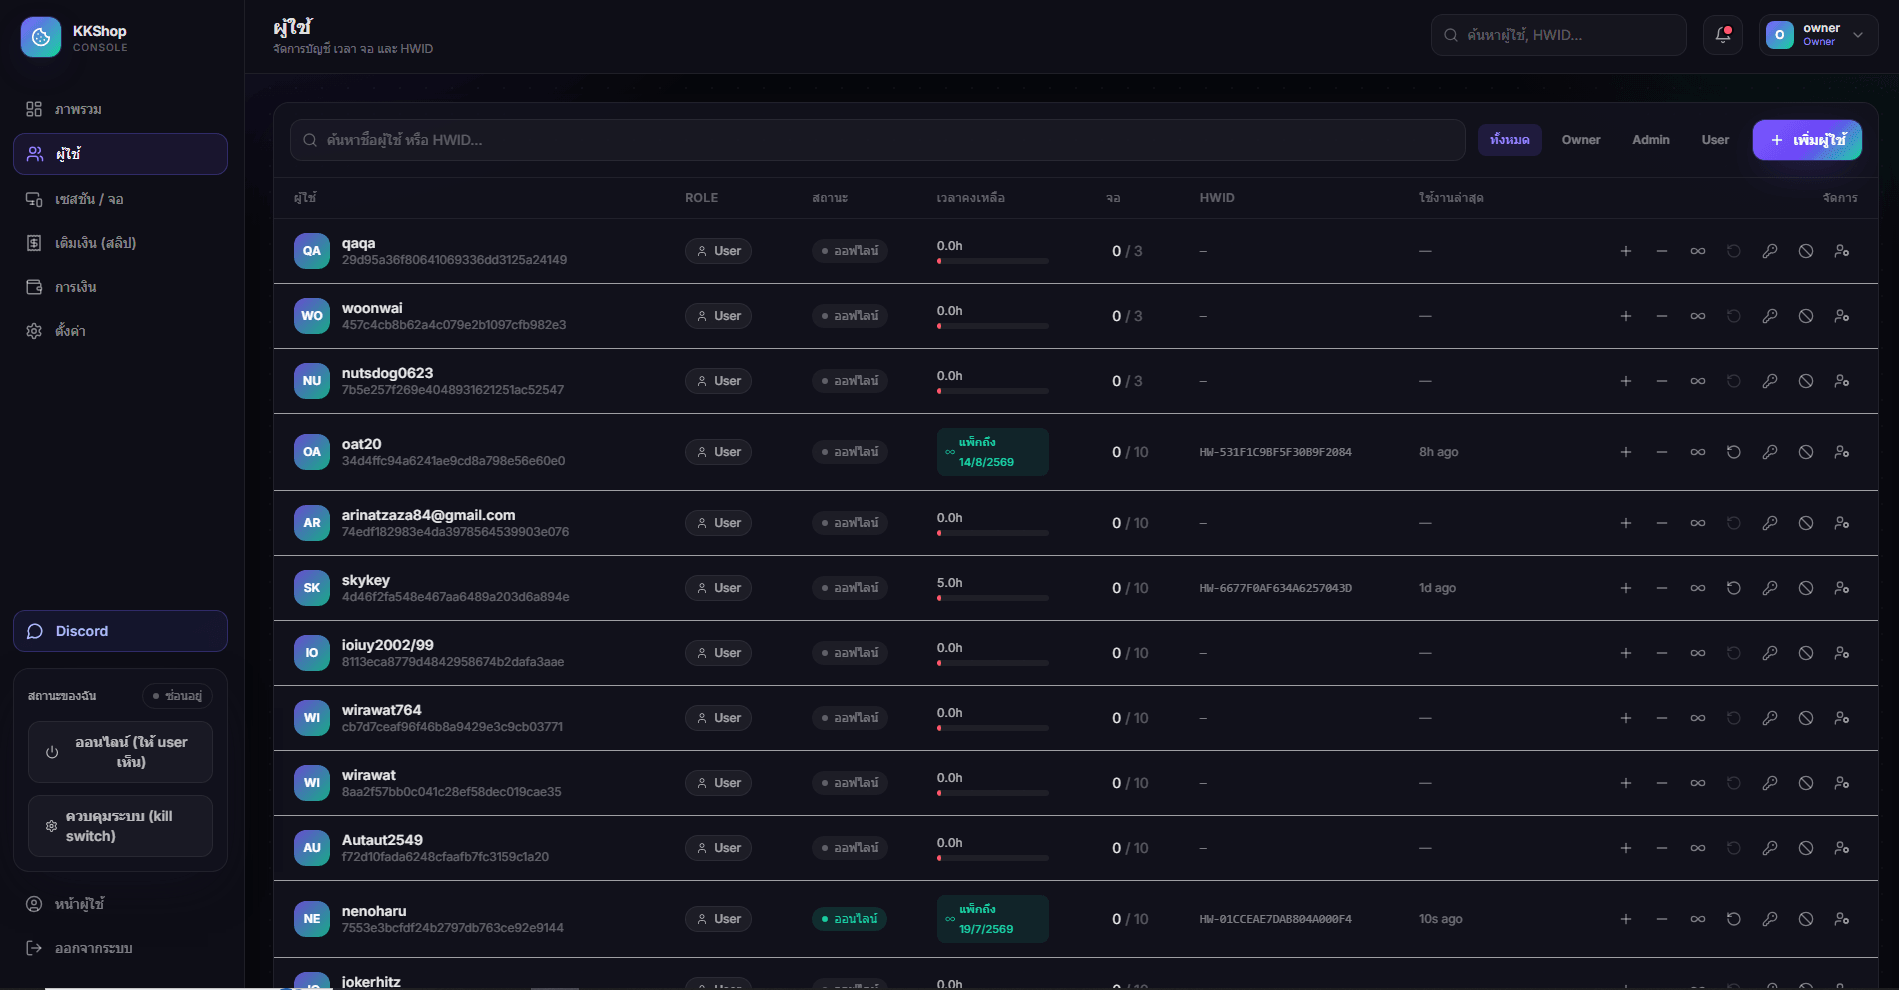Click offline status badge of oat20
This screenshot has width=1899, height=990.
(x=849, y=452)
